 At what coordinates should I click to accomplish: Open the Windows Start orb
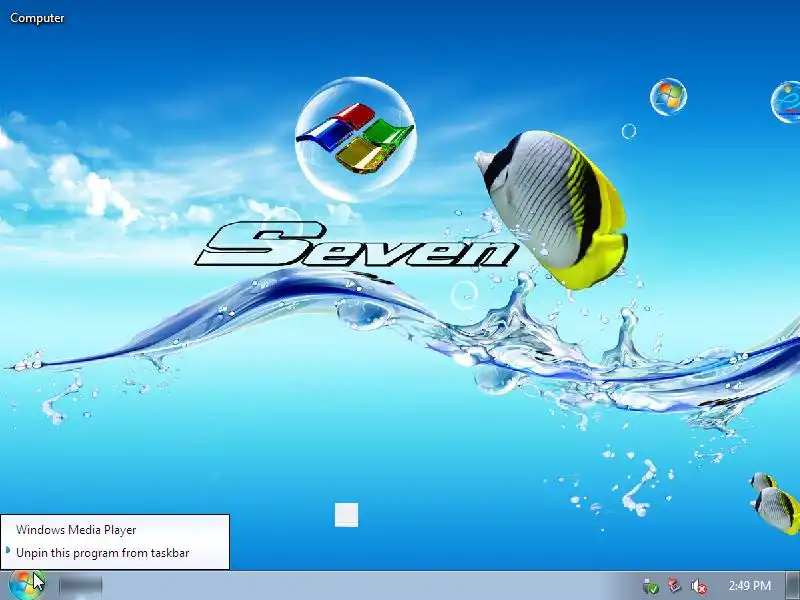(x=26, y=585)
